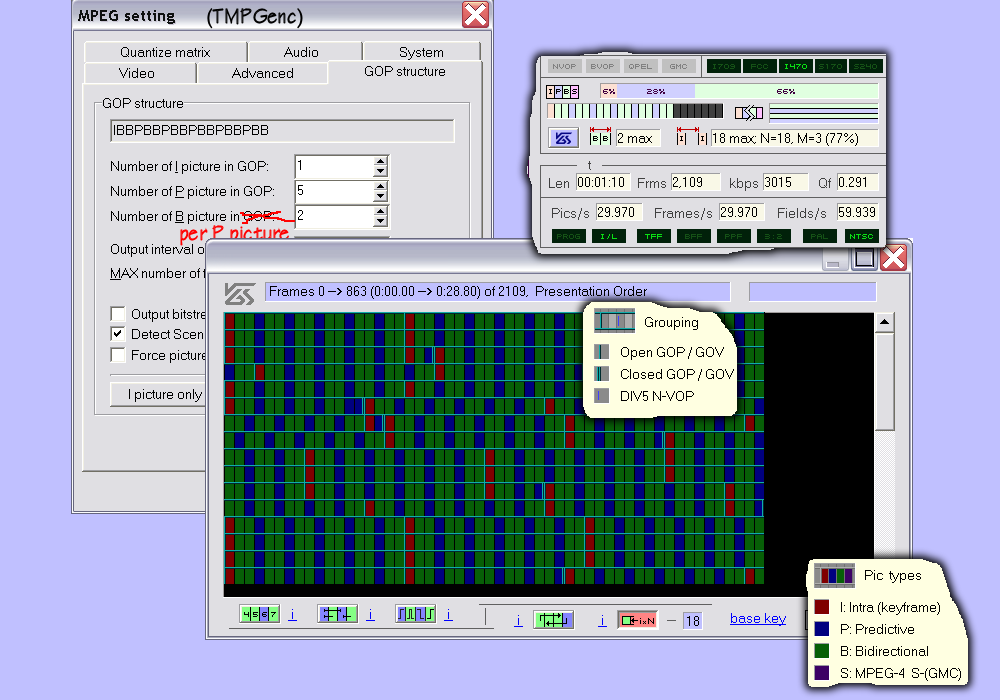Click the red ixN base key icon
Image resolution: width=1000 pixels, height=700 pixels.
click(x=637, y=620)
